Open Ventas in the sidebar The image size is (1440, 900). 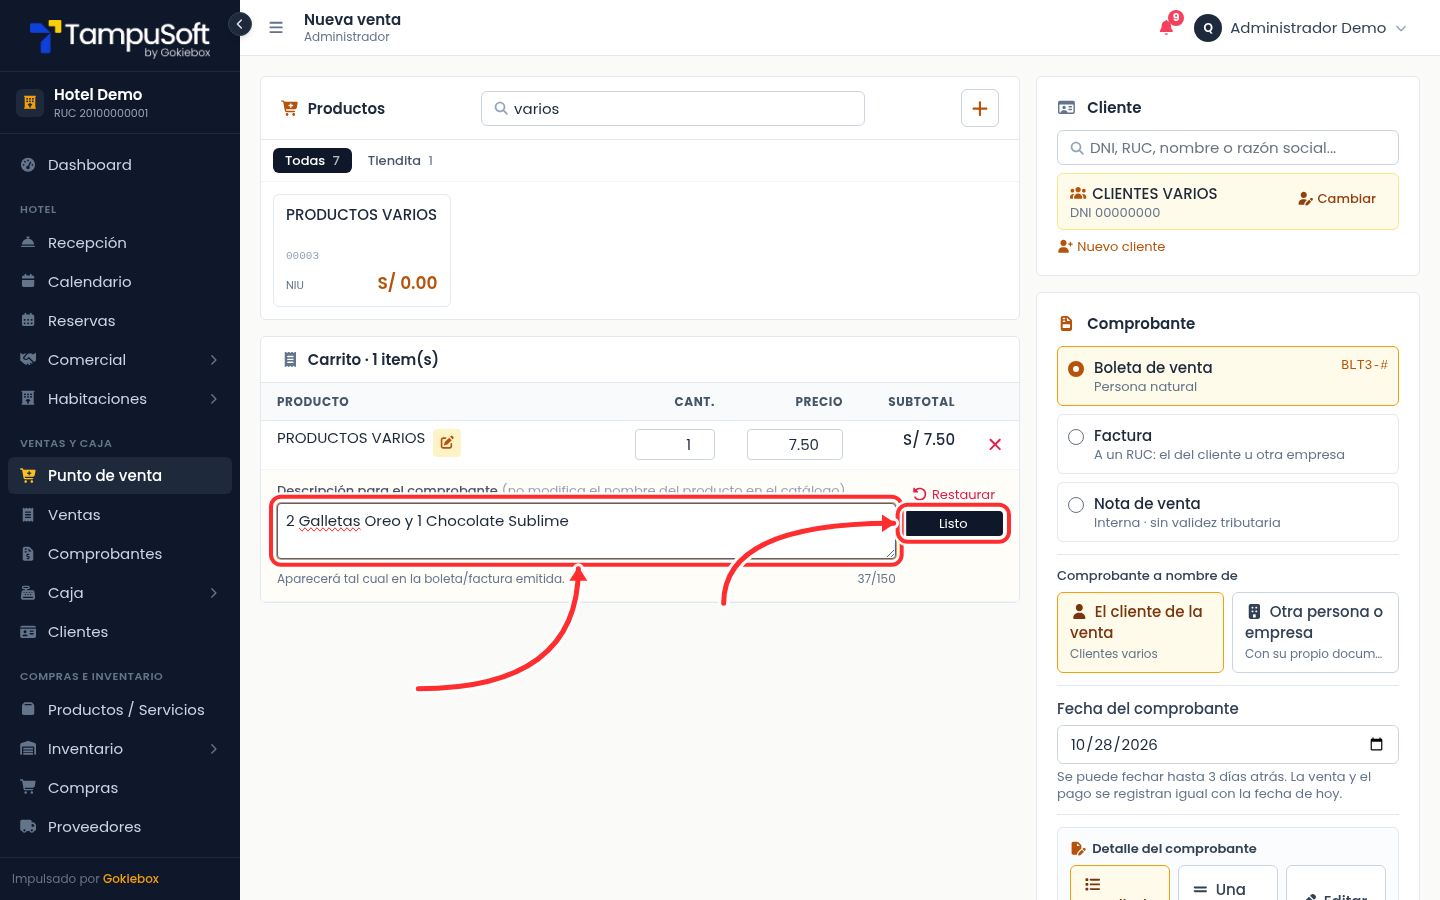click(120, 515)
